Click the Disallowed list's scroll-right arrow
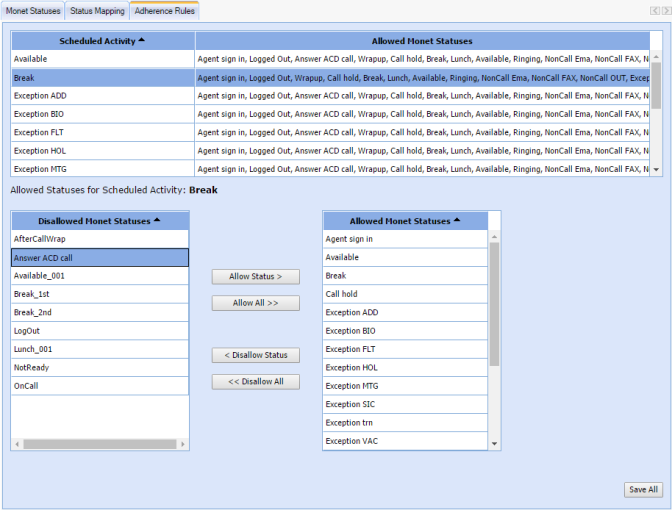Image resolution: width=672 pixels, height=510 pixels. [x=183, y=443]
